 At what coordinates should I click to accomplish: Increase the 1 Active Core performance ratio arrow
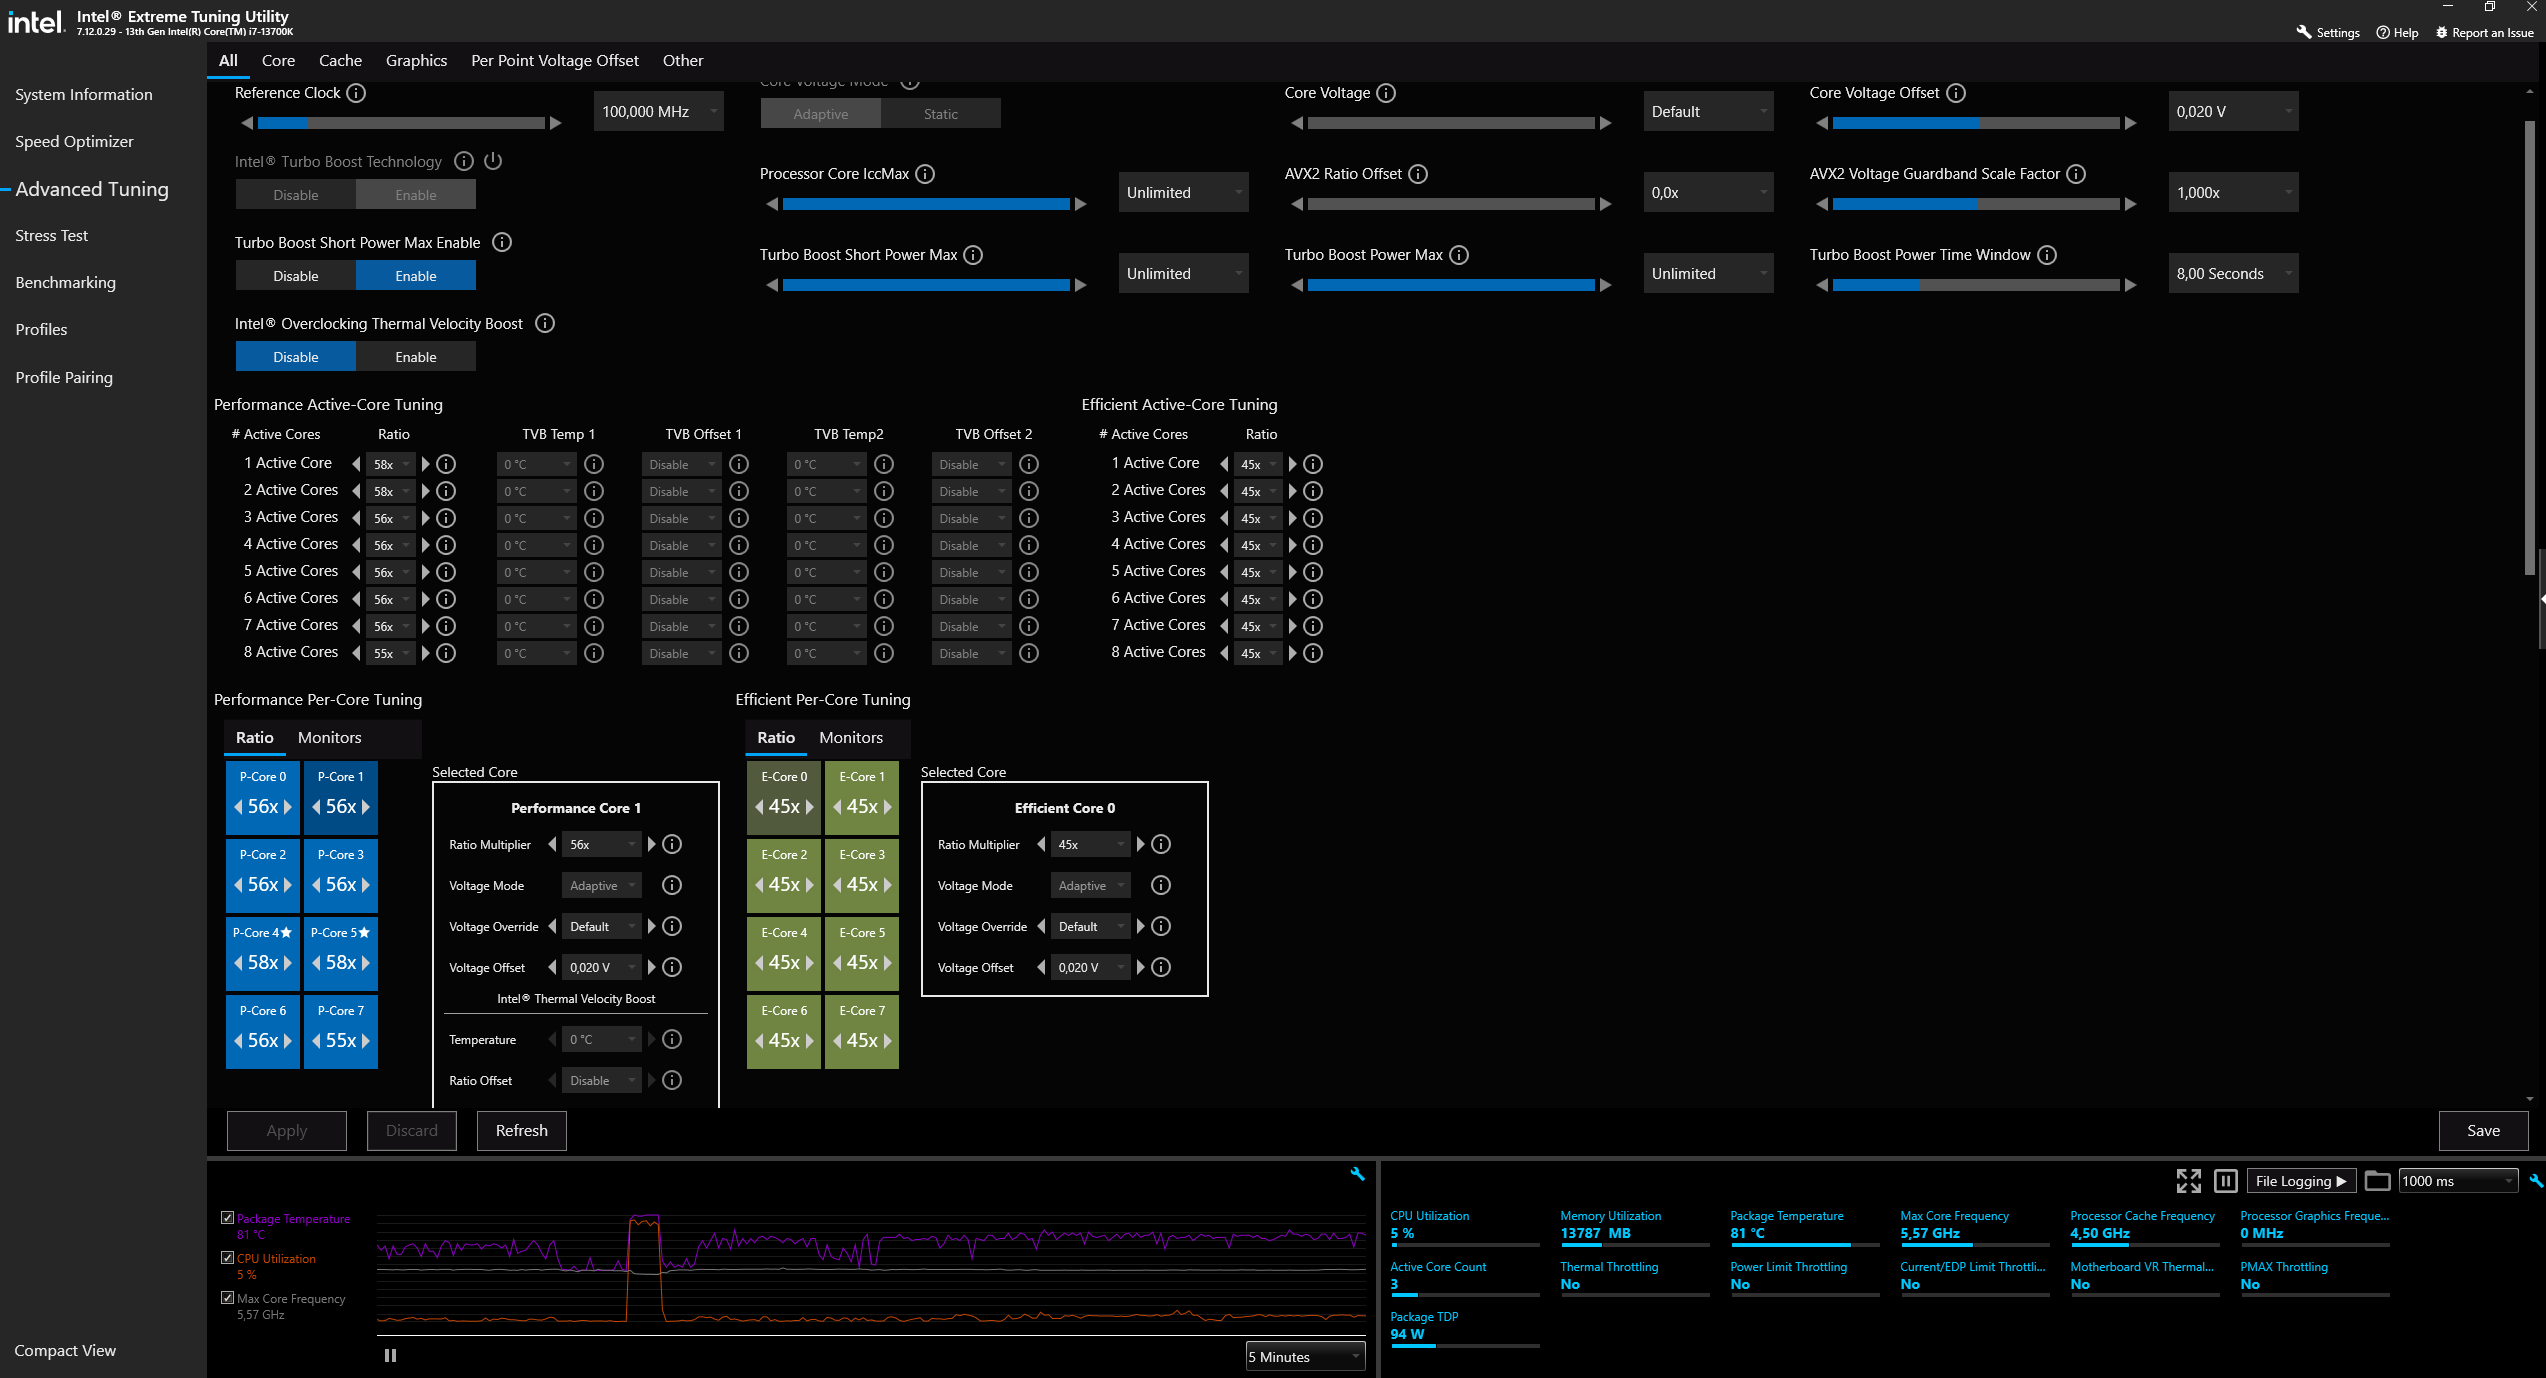tap(426, 464)
